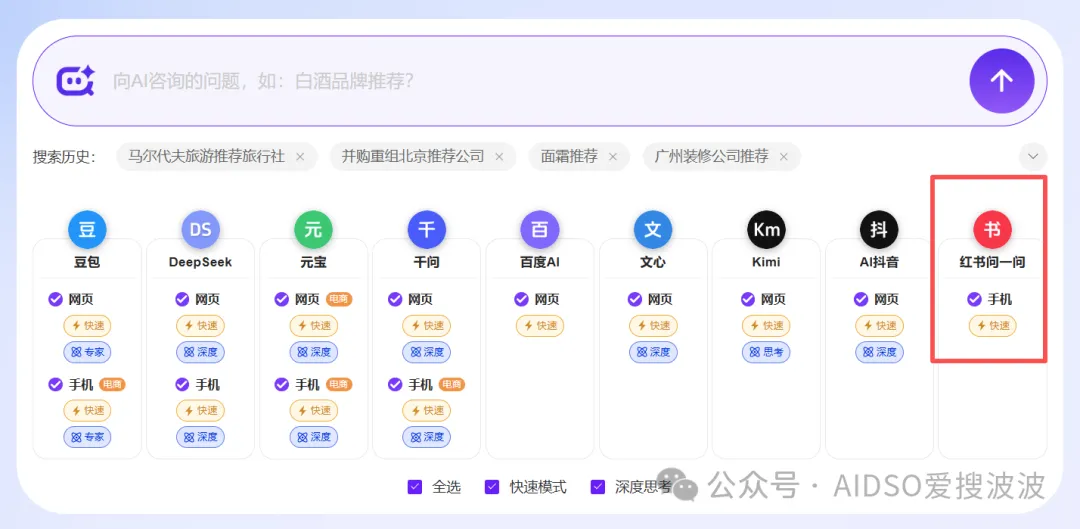The image size is (1080, 529).
Task: Click 快速 tag under 元宝 网页
Action: click(x=313, y=326)
